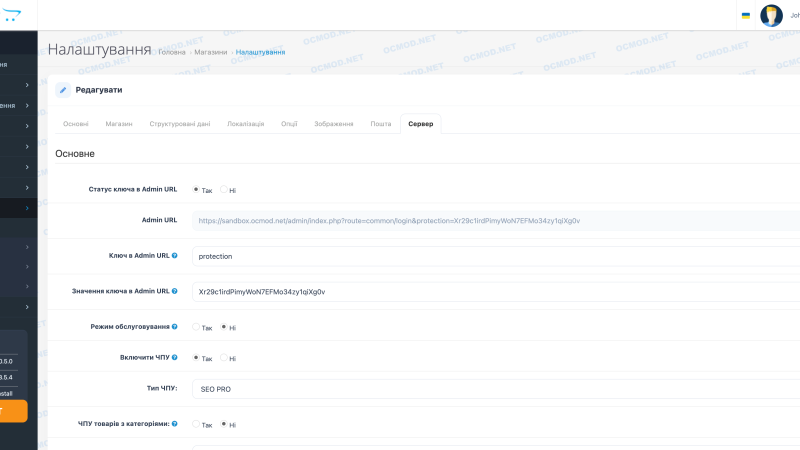Open the Зображення tab
This screenshot has height=450, width=800.
(x=334, y=124)
